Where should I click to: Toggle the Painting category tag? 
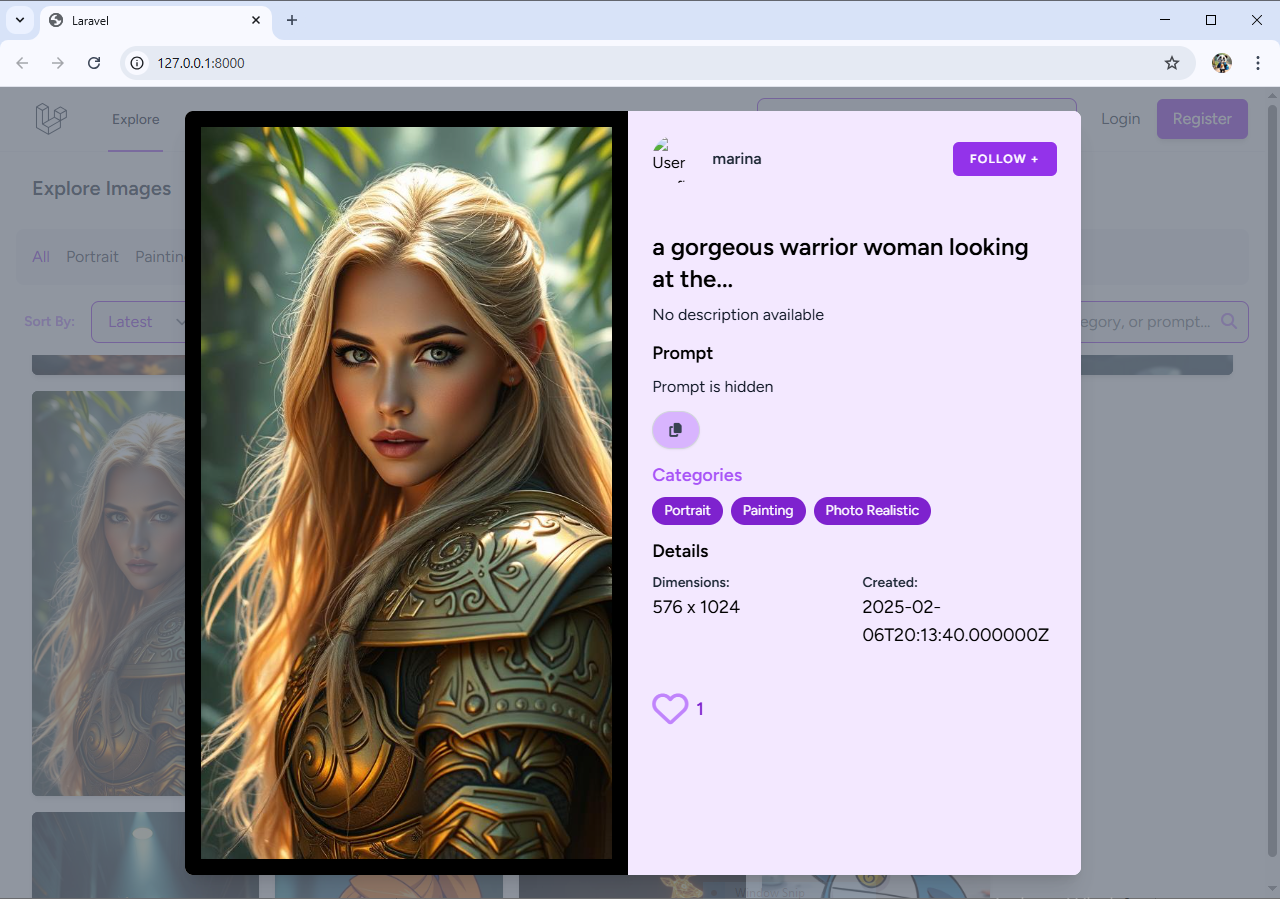[768, 510]
